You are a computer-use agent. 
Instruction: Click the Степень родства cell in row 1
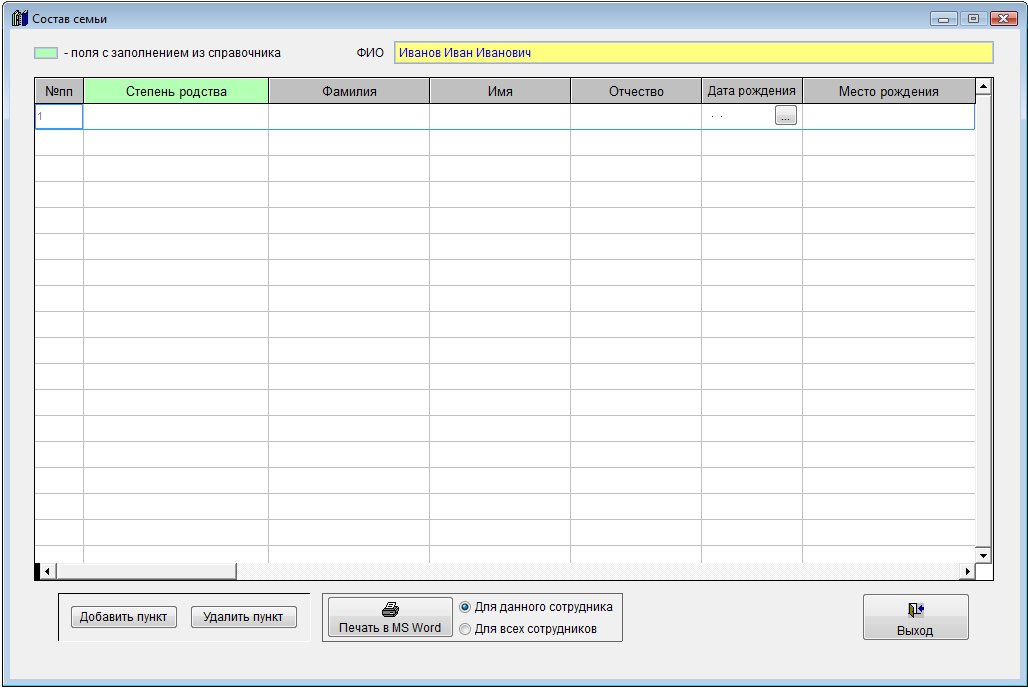point(176,117)
